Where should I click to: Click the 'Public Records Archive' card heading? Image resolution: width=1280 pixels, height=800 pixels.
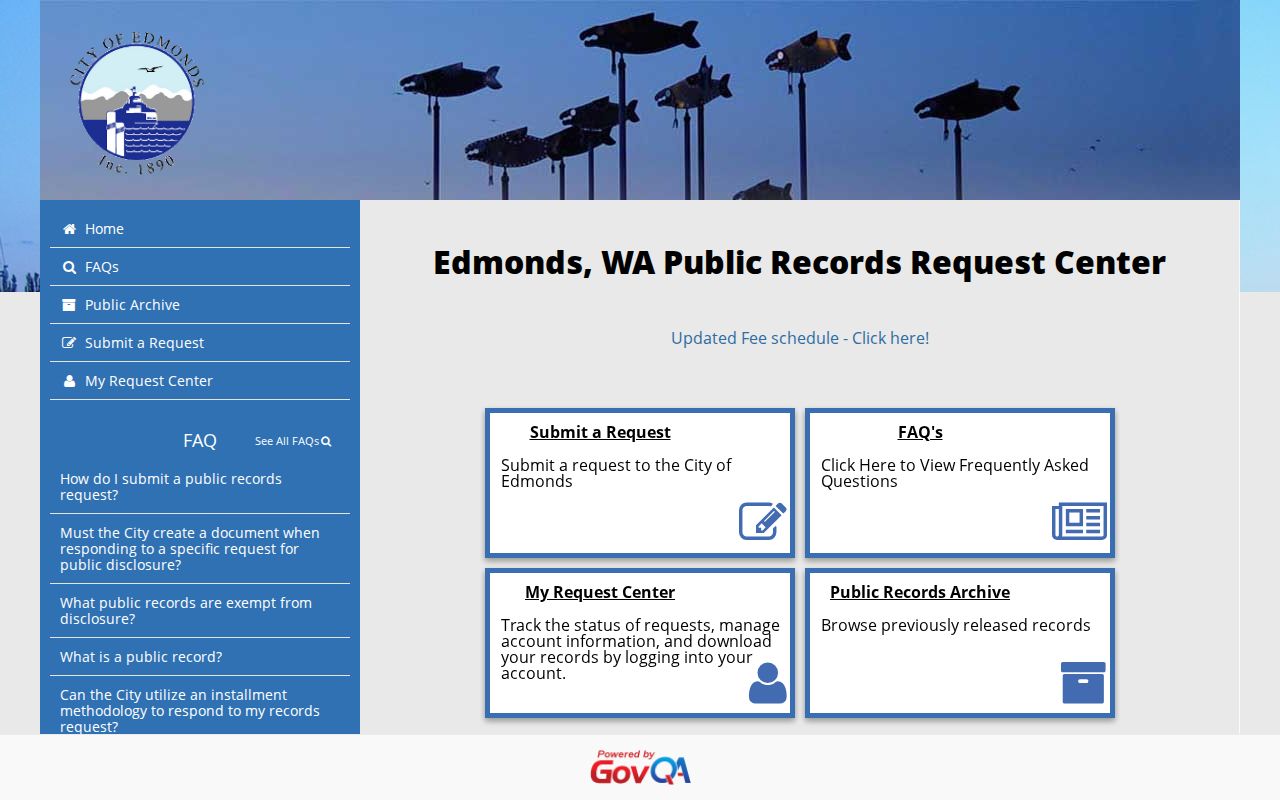[x=920, y=592]
